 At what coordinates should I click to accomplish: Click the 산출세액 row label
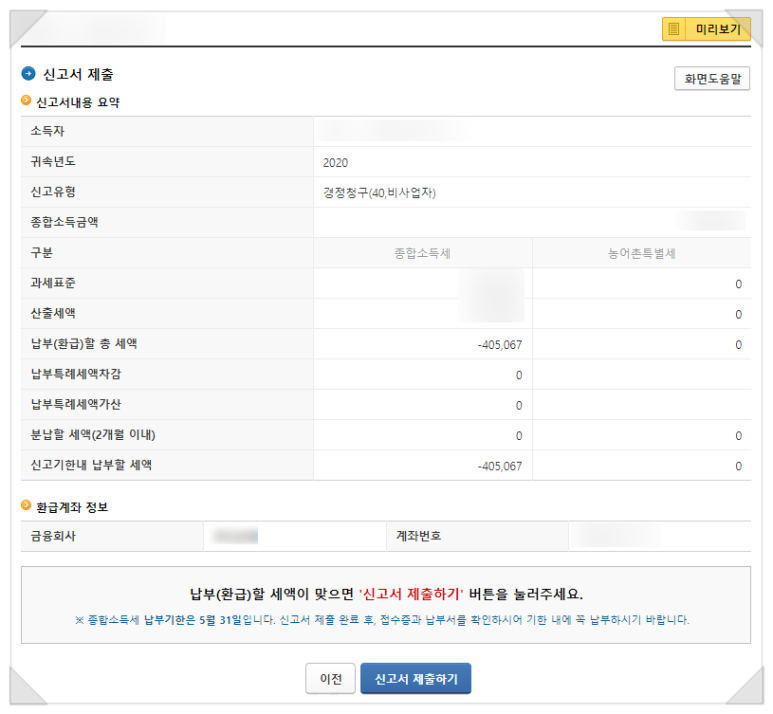[53, 313]
